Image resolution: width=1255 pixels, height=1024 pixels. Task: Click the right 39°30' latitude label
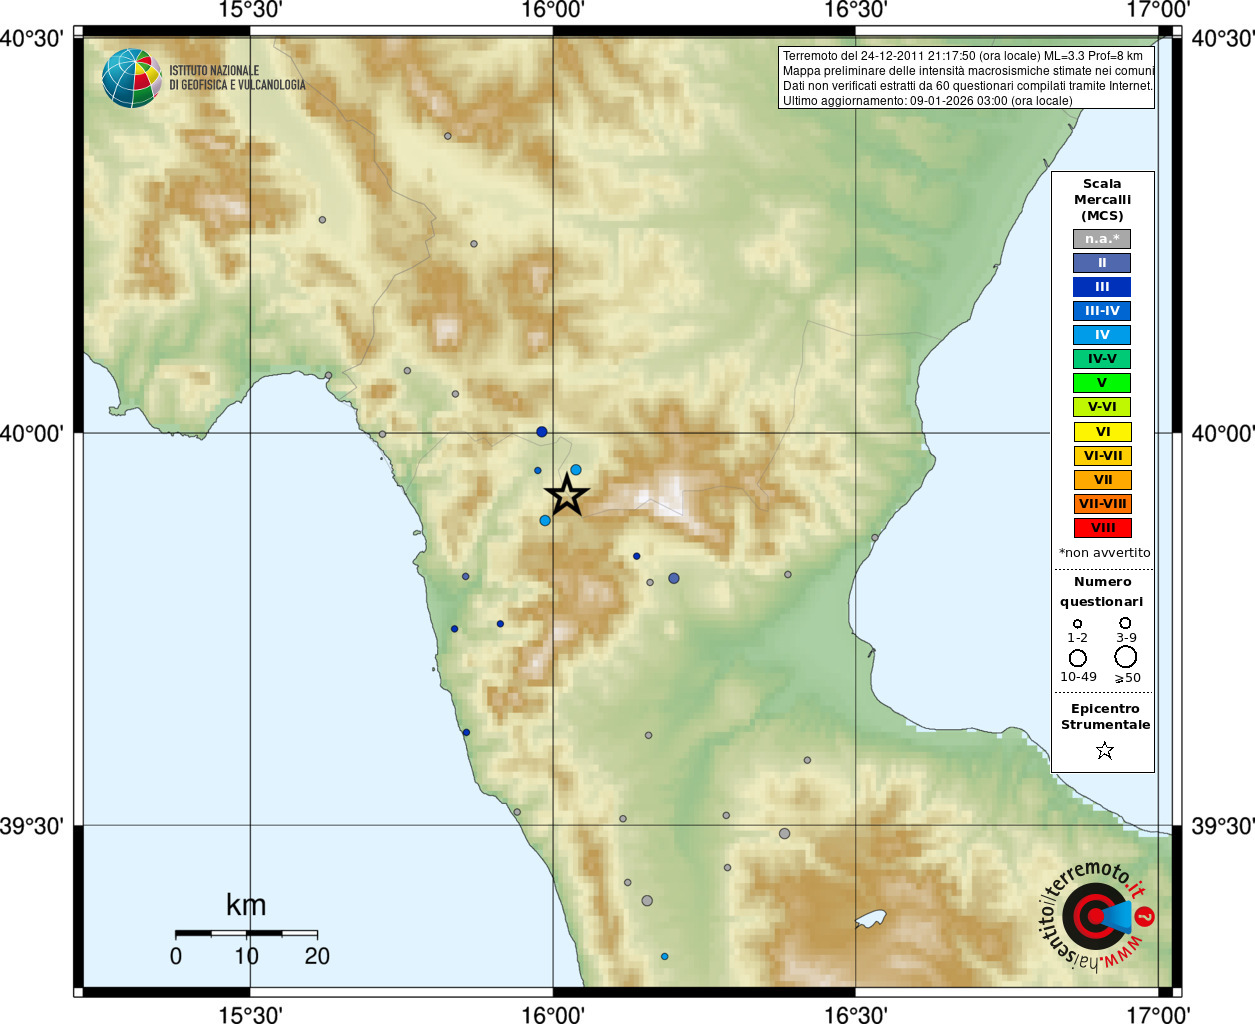(x=1222, y=826)
